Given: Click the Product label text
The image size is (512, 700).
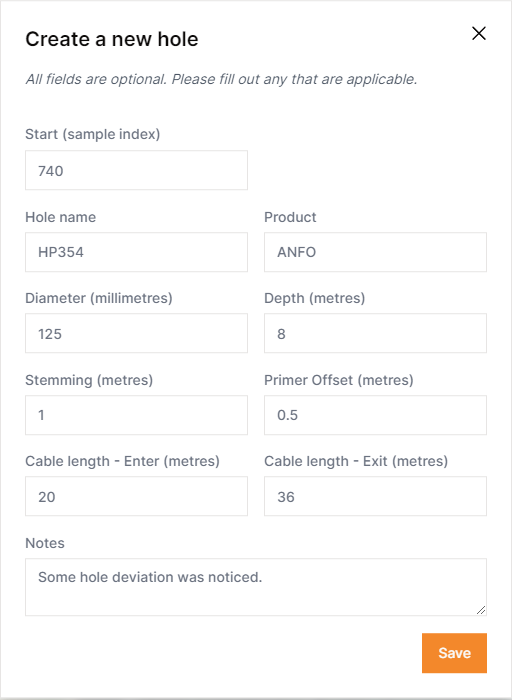Looking at the screenshot, I should point(290,217).
